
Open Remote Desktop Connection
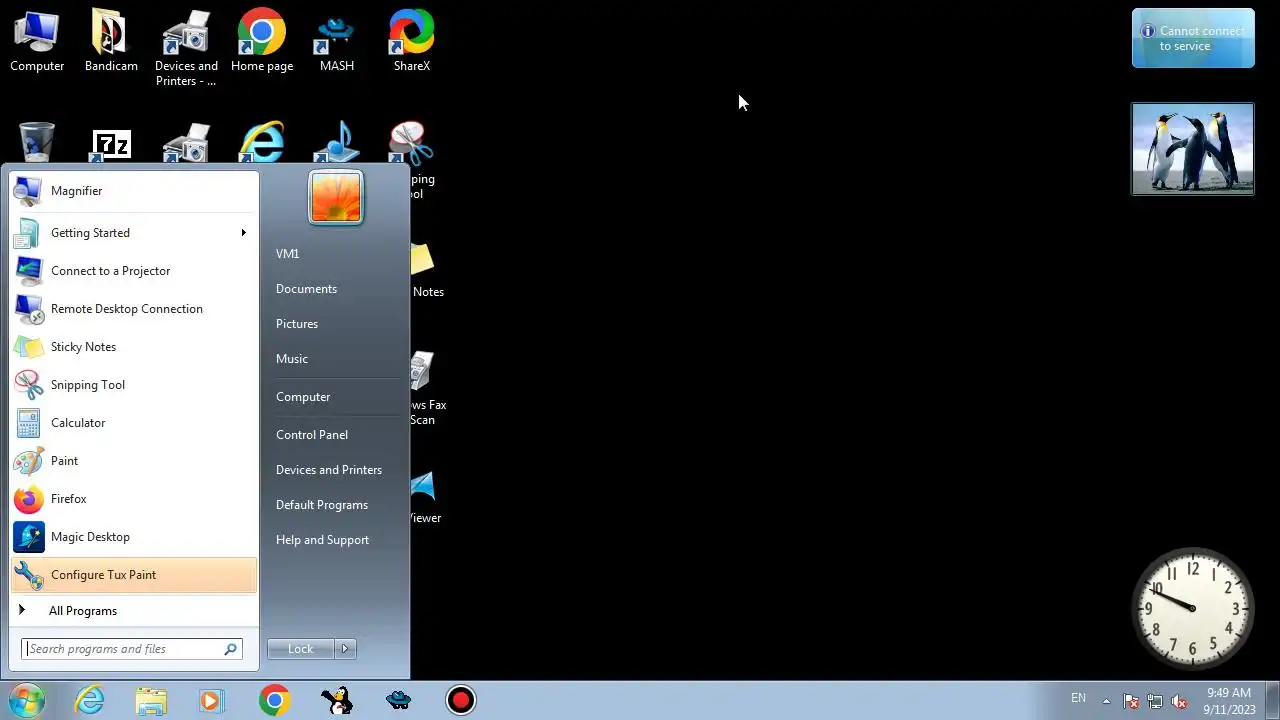point(134,309)
